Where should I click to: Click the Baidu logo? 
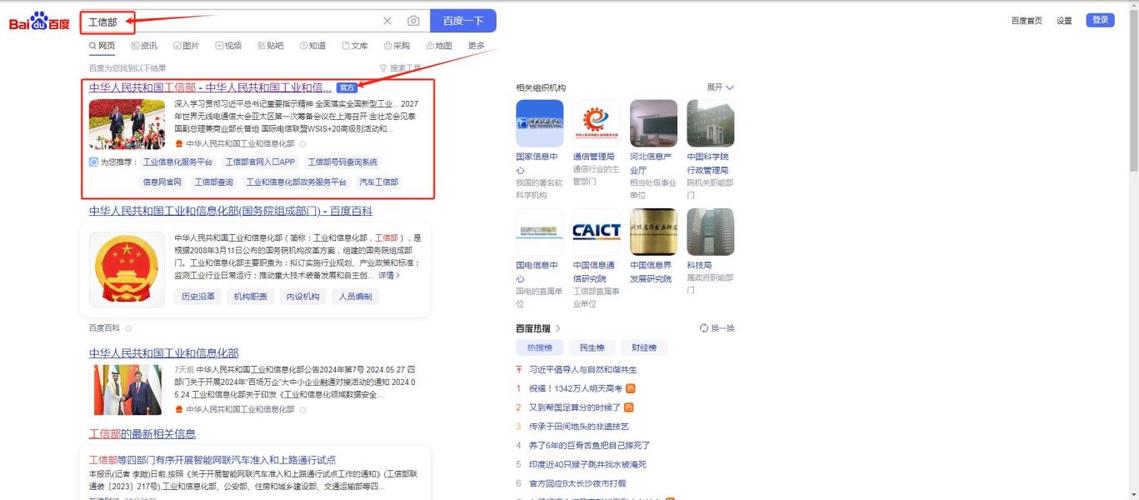point(39,22)
